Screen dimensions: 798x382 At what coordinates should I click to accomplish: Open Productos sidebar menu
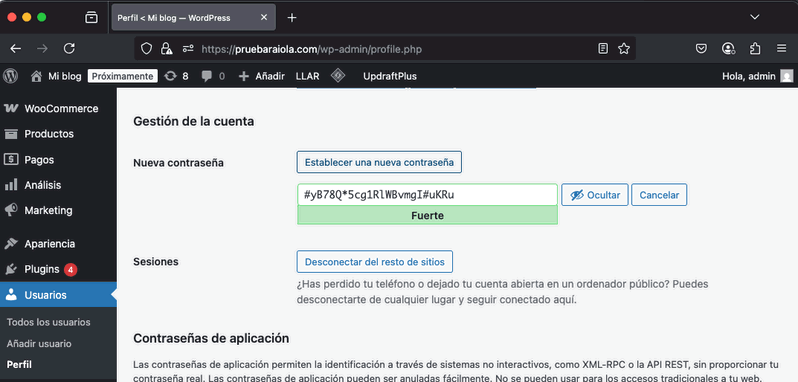coord(58,134)
